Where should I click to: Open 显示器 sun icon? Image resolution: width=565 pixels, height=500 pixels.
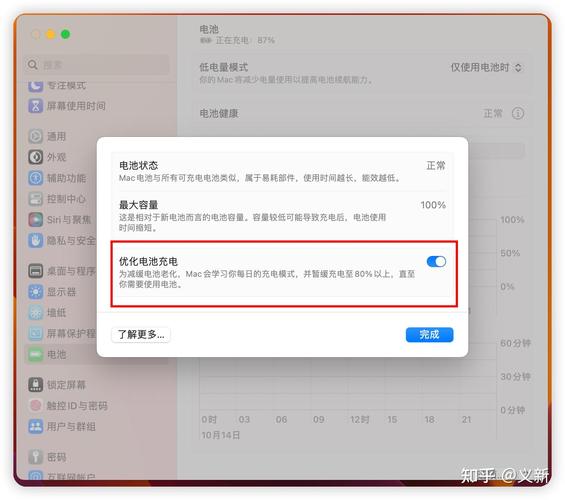coord(36,292)
